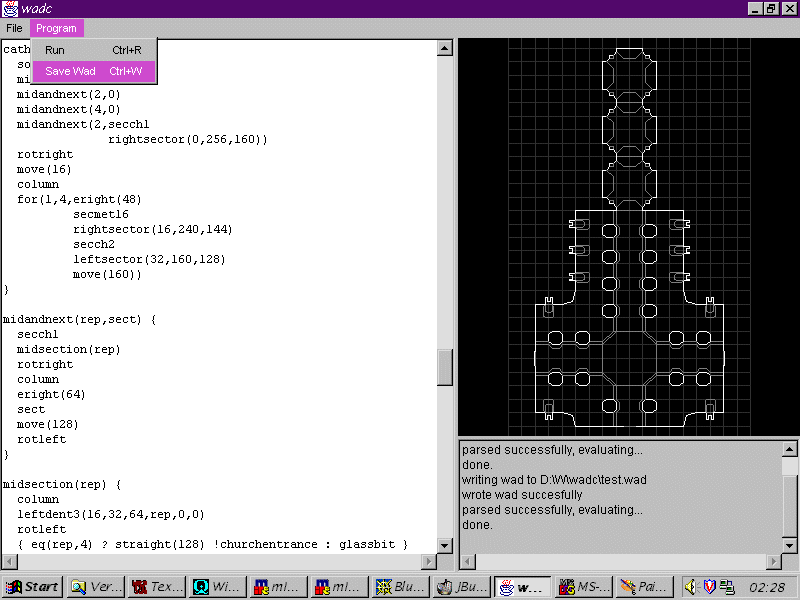Click the speaker volume tray icon
The height and width of the screenshot is (600, 800).
click(x=692, y=587)
